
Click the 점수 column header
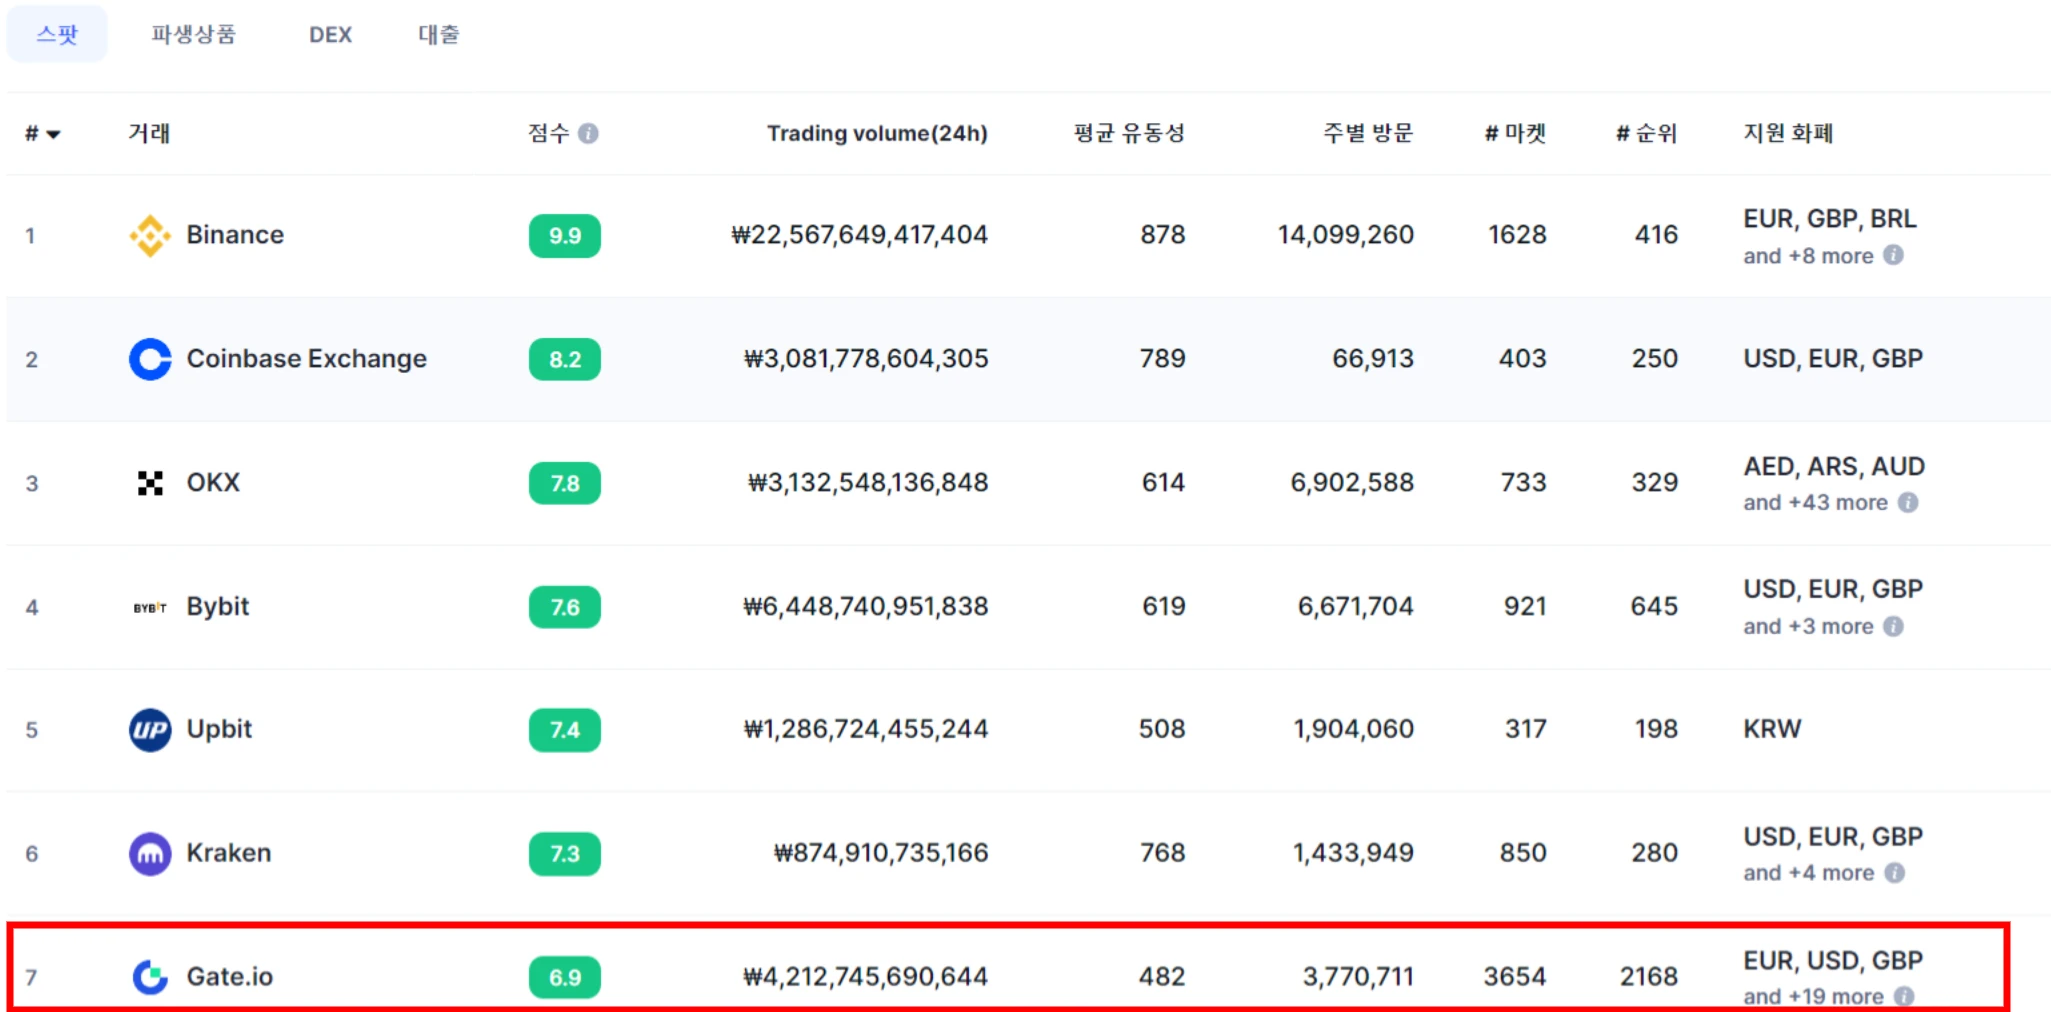click(x=549, y=133)
